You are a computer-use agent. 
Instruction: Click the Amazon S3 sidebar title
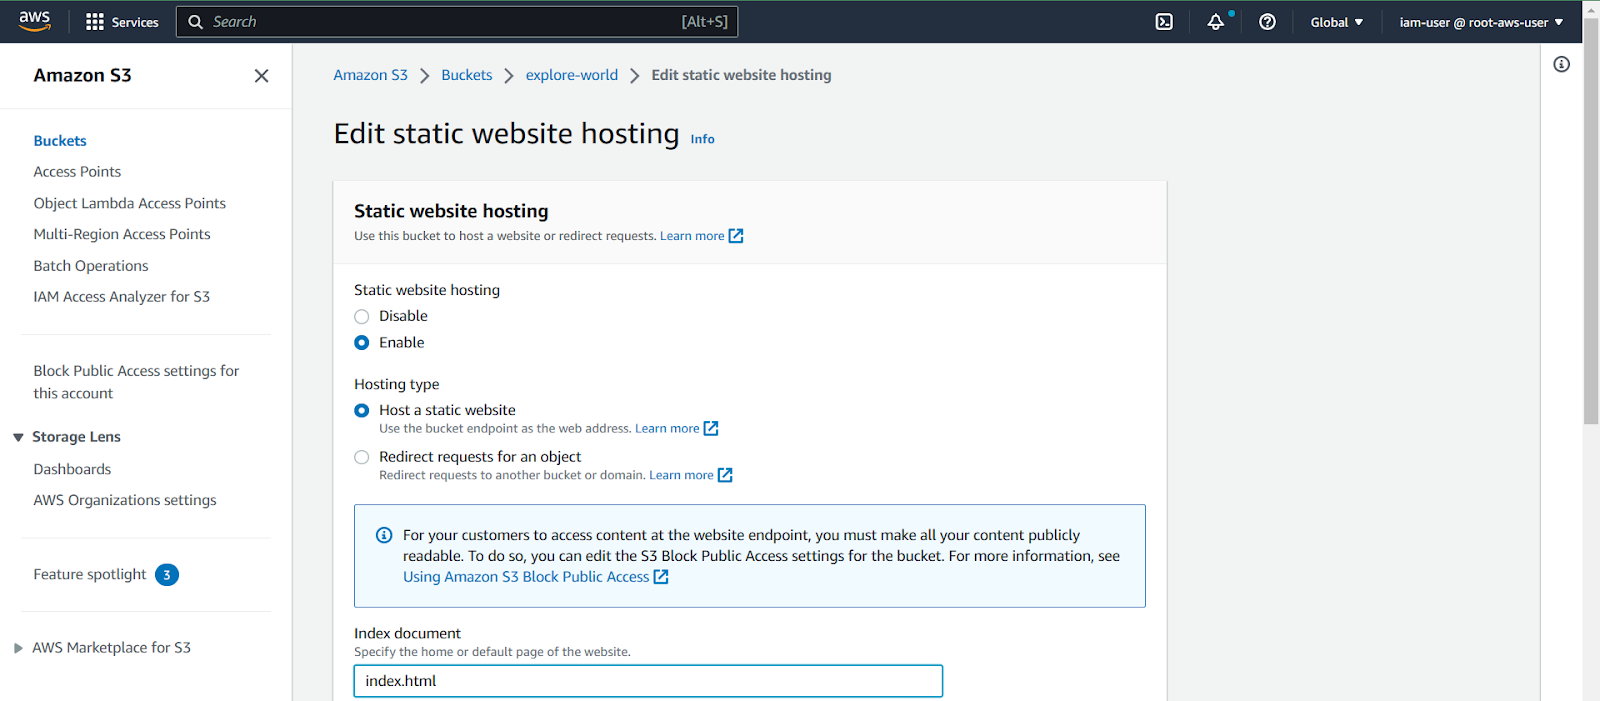82,75
